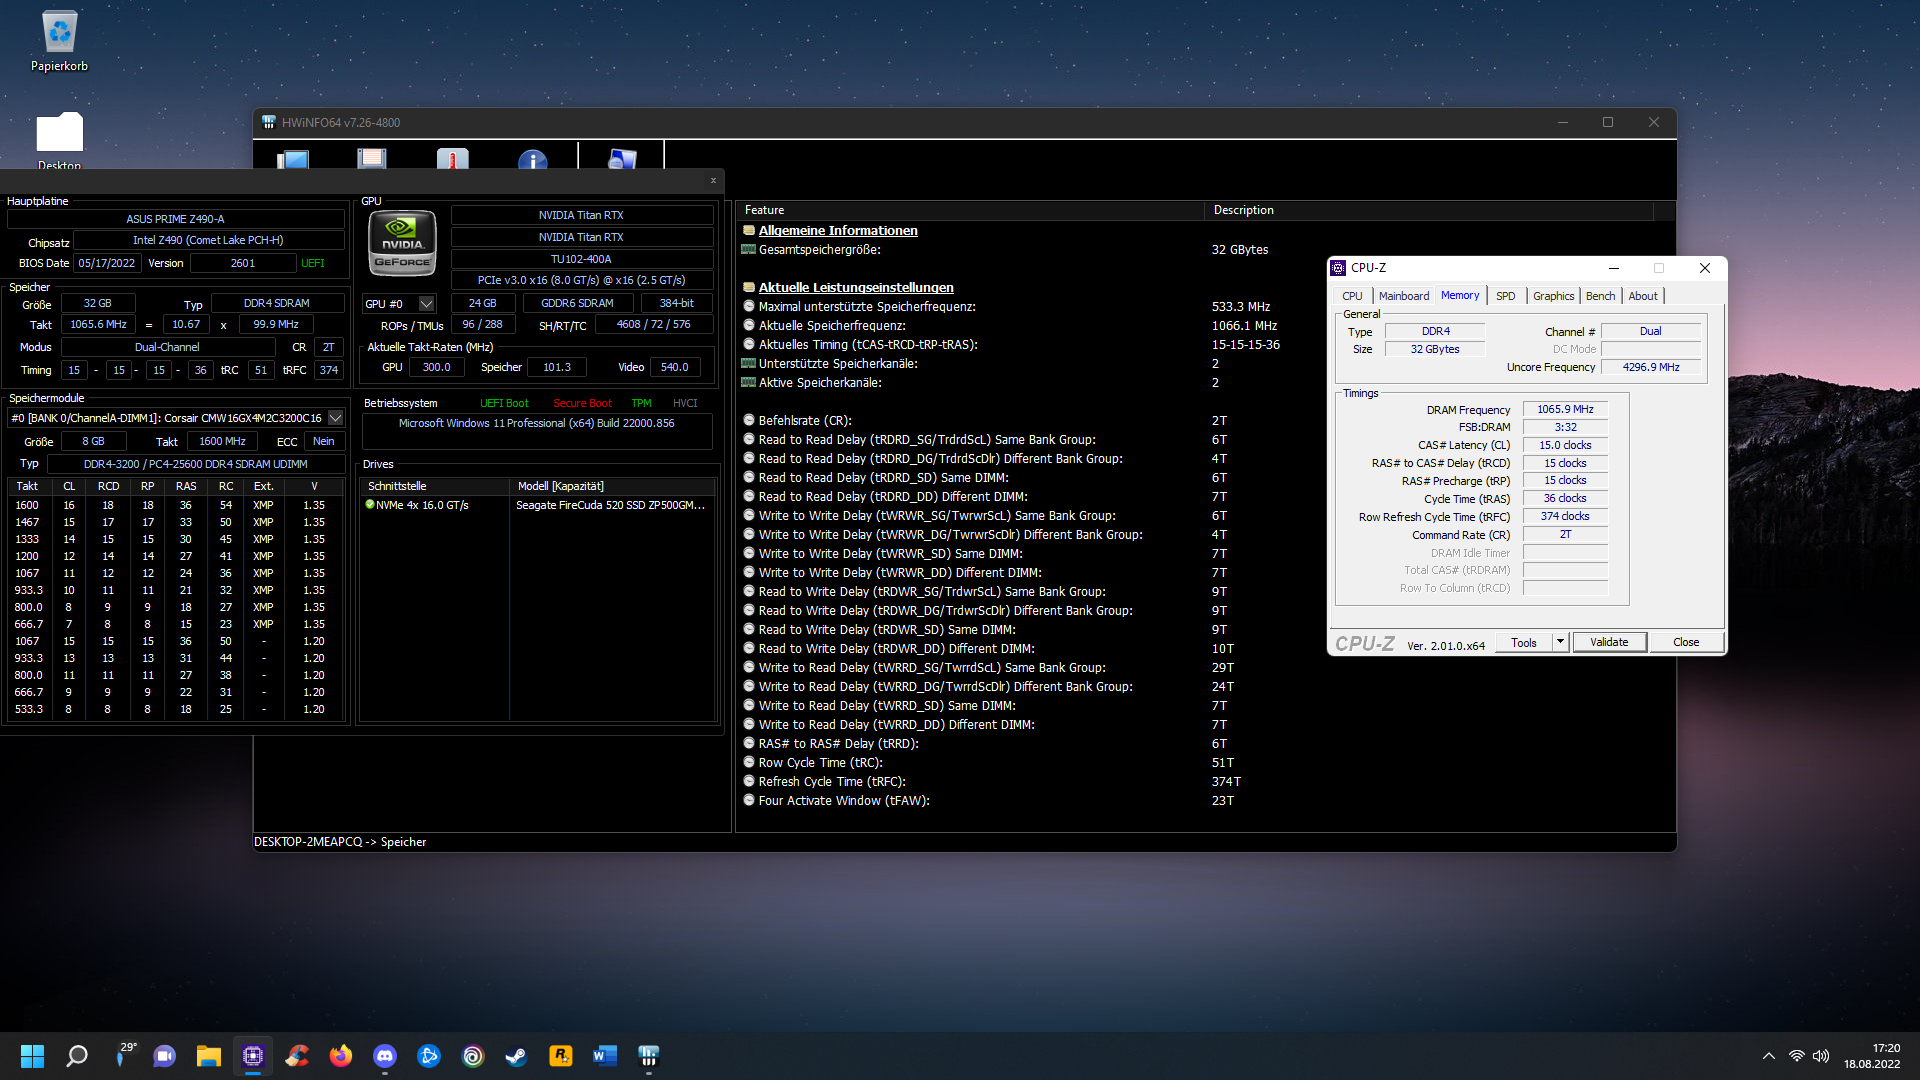Click the Save Report floppy disk icon
The width and height of the screenshot is (1920, 1080).
coord(371,159)
